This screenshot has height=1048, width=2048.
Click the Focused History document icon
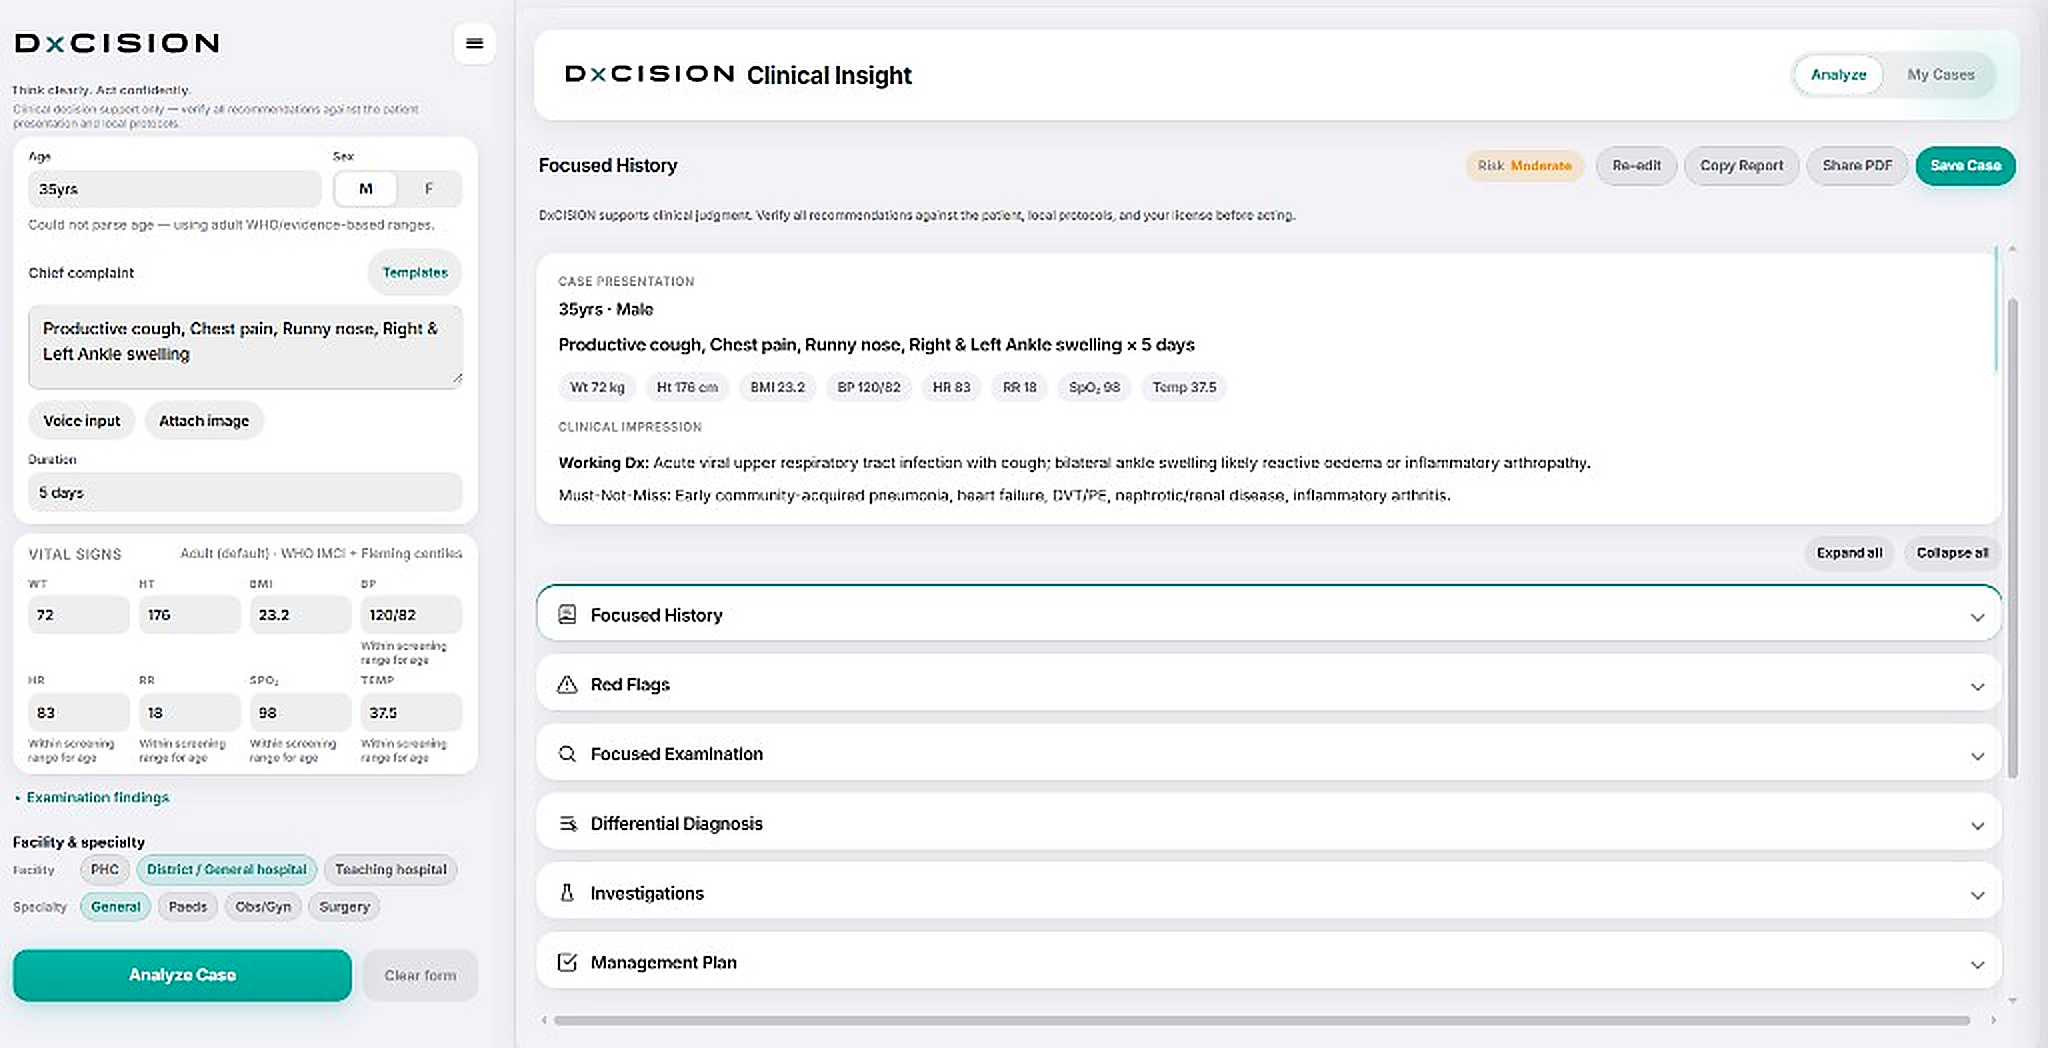click(567, 614)
